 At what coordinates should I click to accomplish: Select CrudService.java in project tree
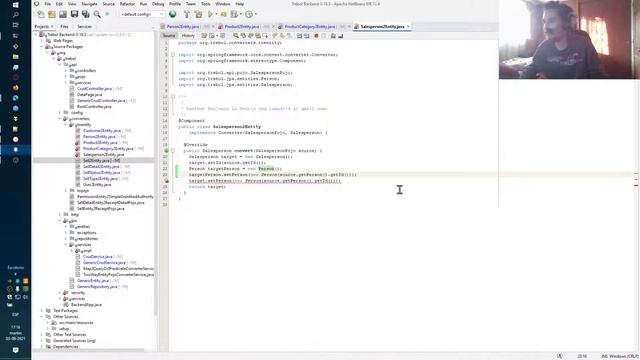[x=98, y=257]
